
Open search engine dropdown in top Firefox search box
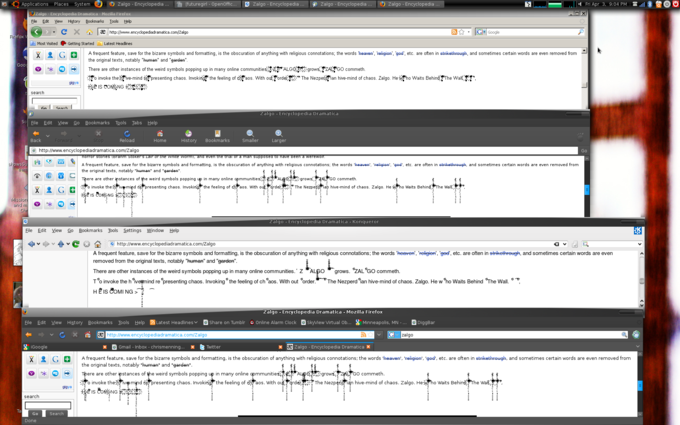pyautogui.click(x=484, y=32)
